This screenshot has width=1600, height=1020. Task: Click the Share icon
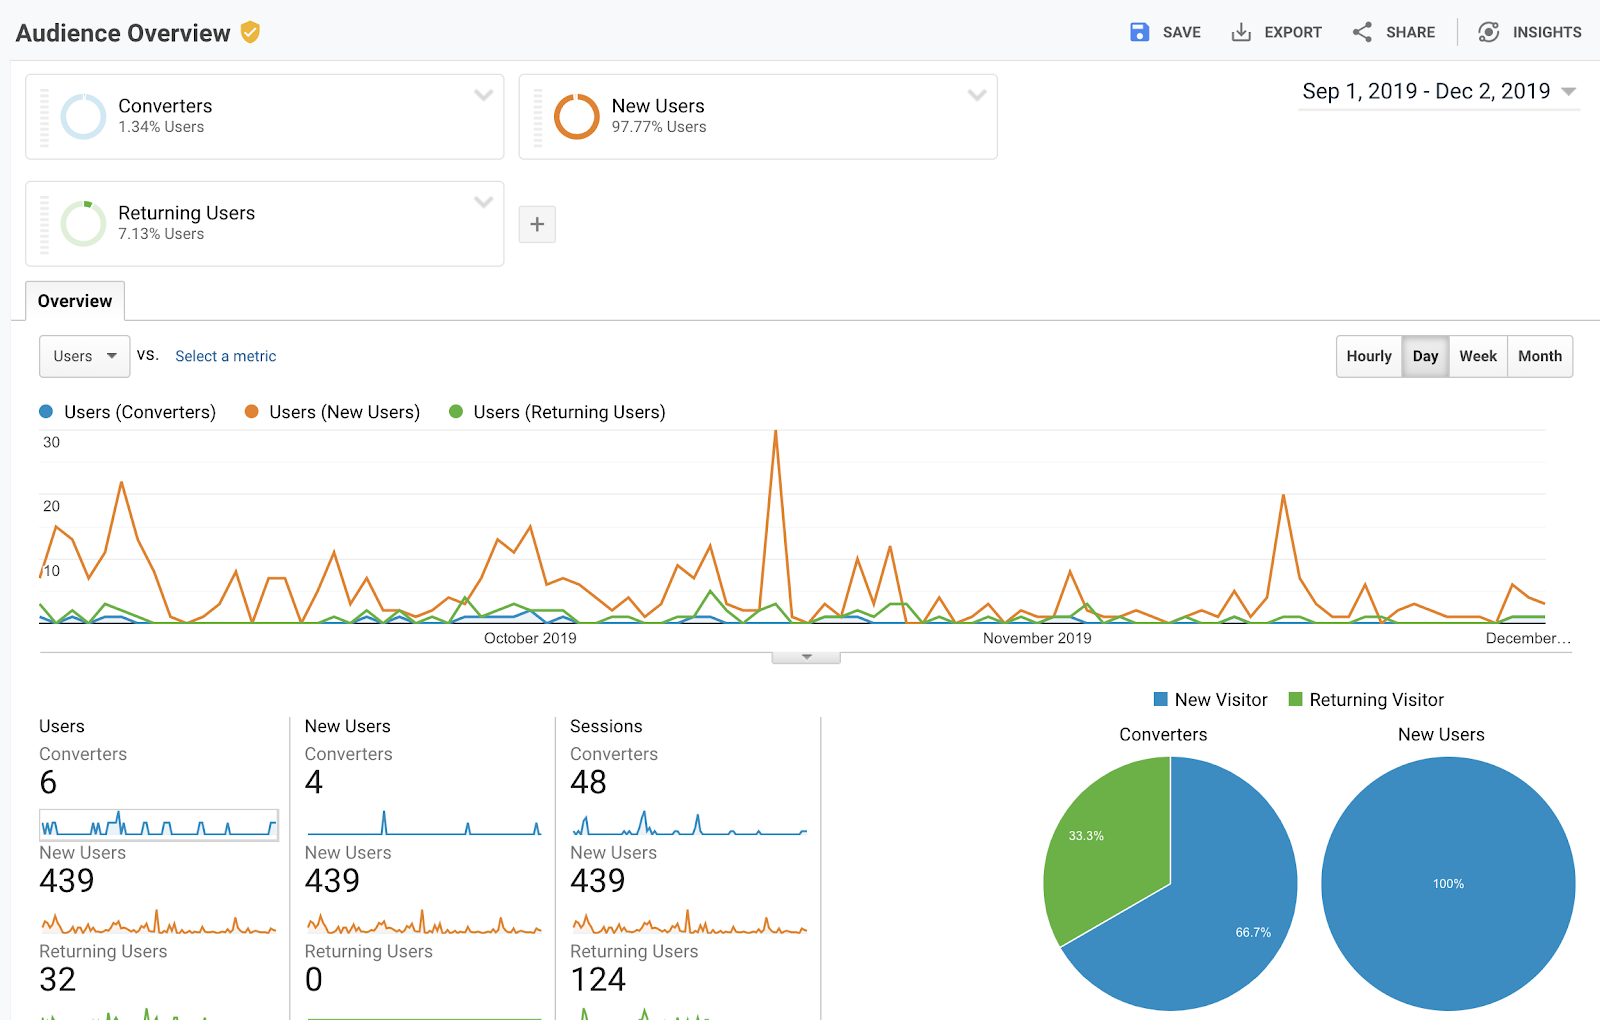1362,32
